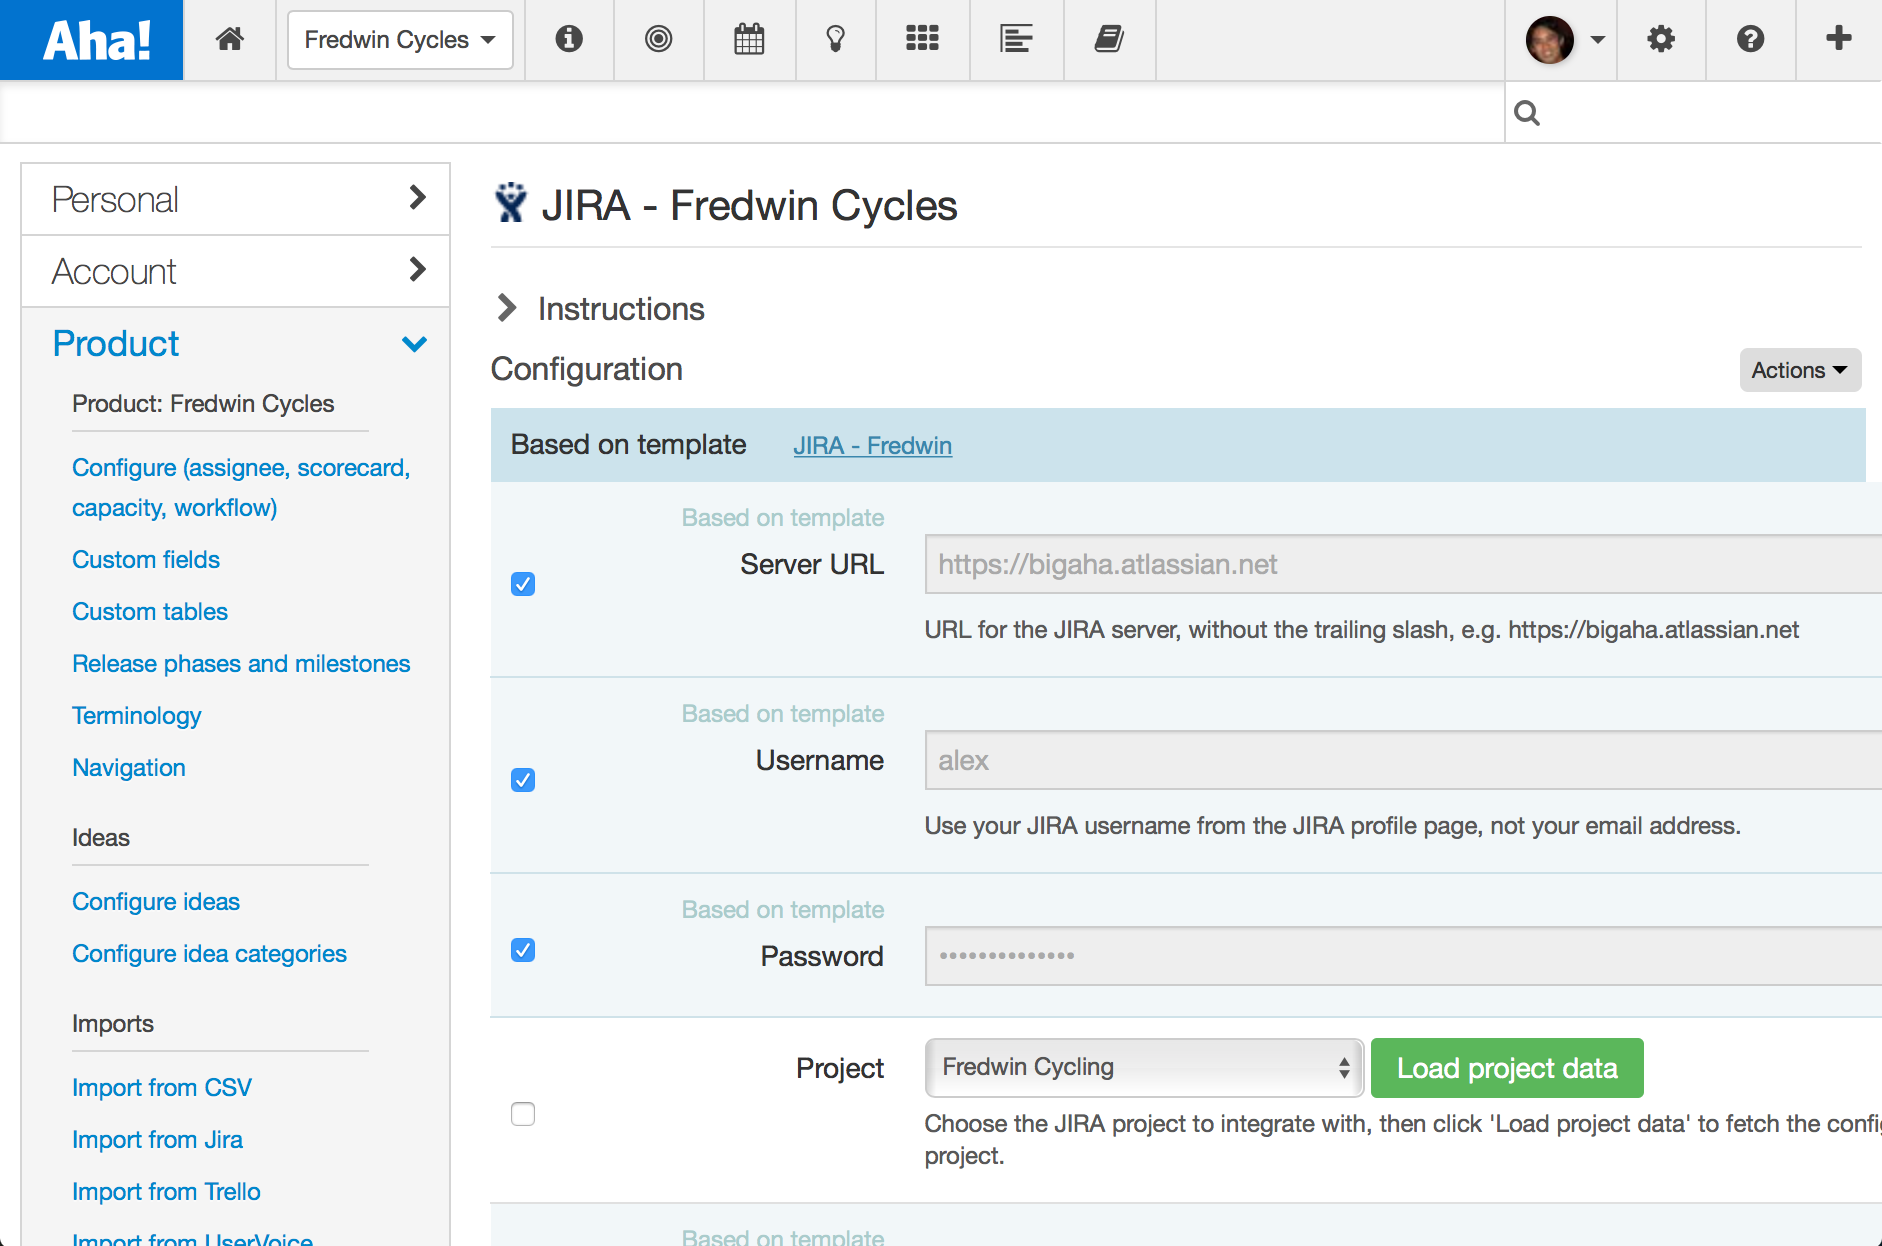The height and width of the screenshot is (1246, 1882).
Task: Open the releases calendar icon
Action: (x=749, y=39)
